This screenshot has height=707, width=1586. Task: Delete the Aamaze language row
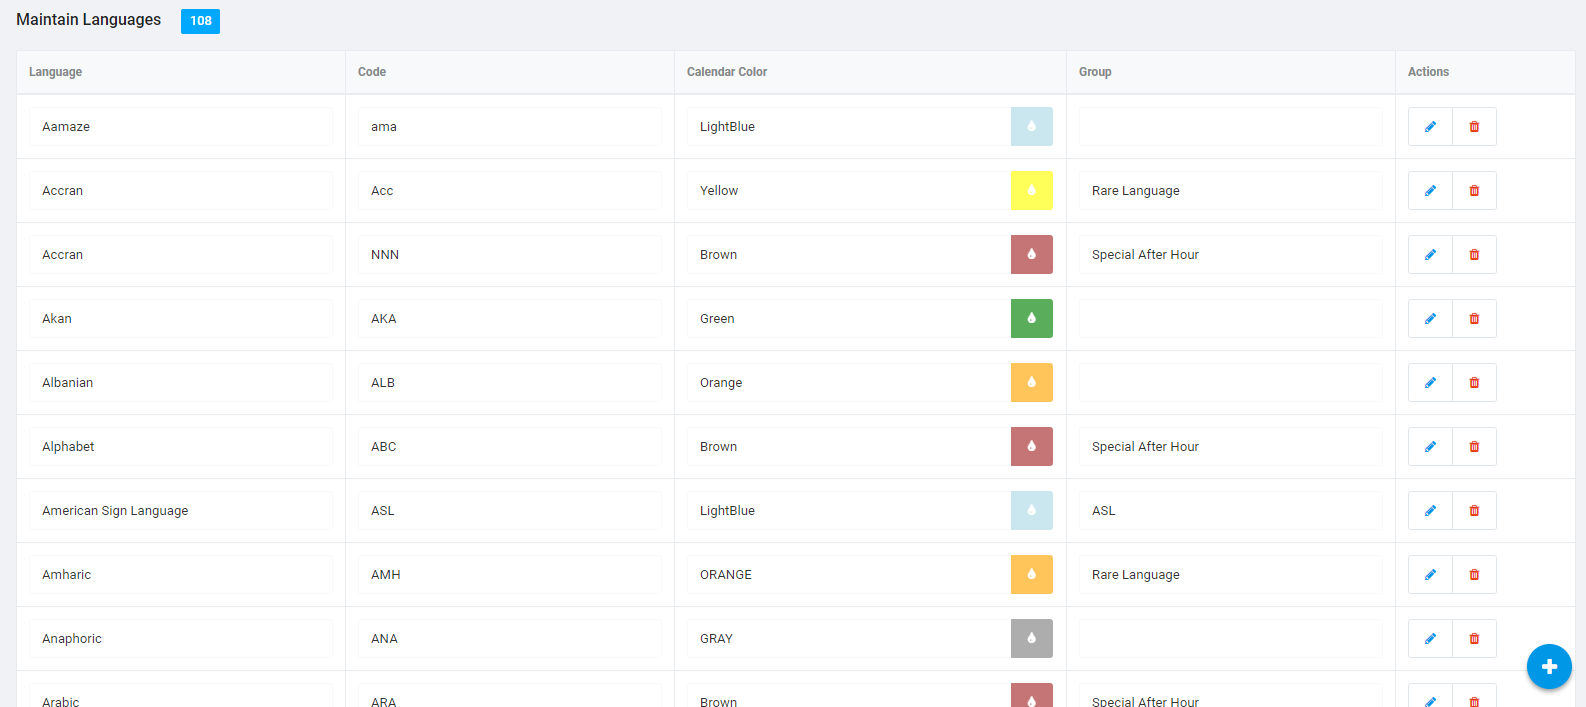click(1474, 127)
